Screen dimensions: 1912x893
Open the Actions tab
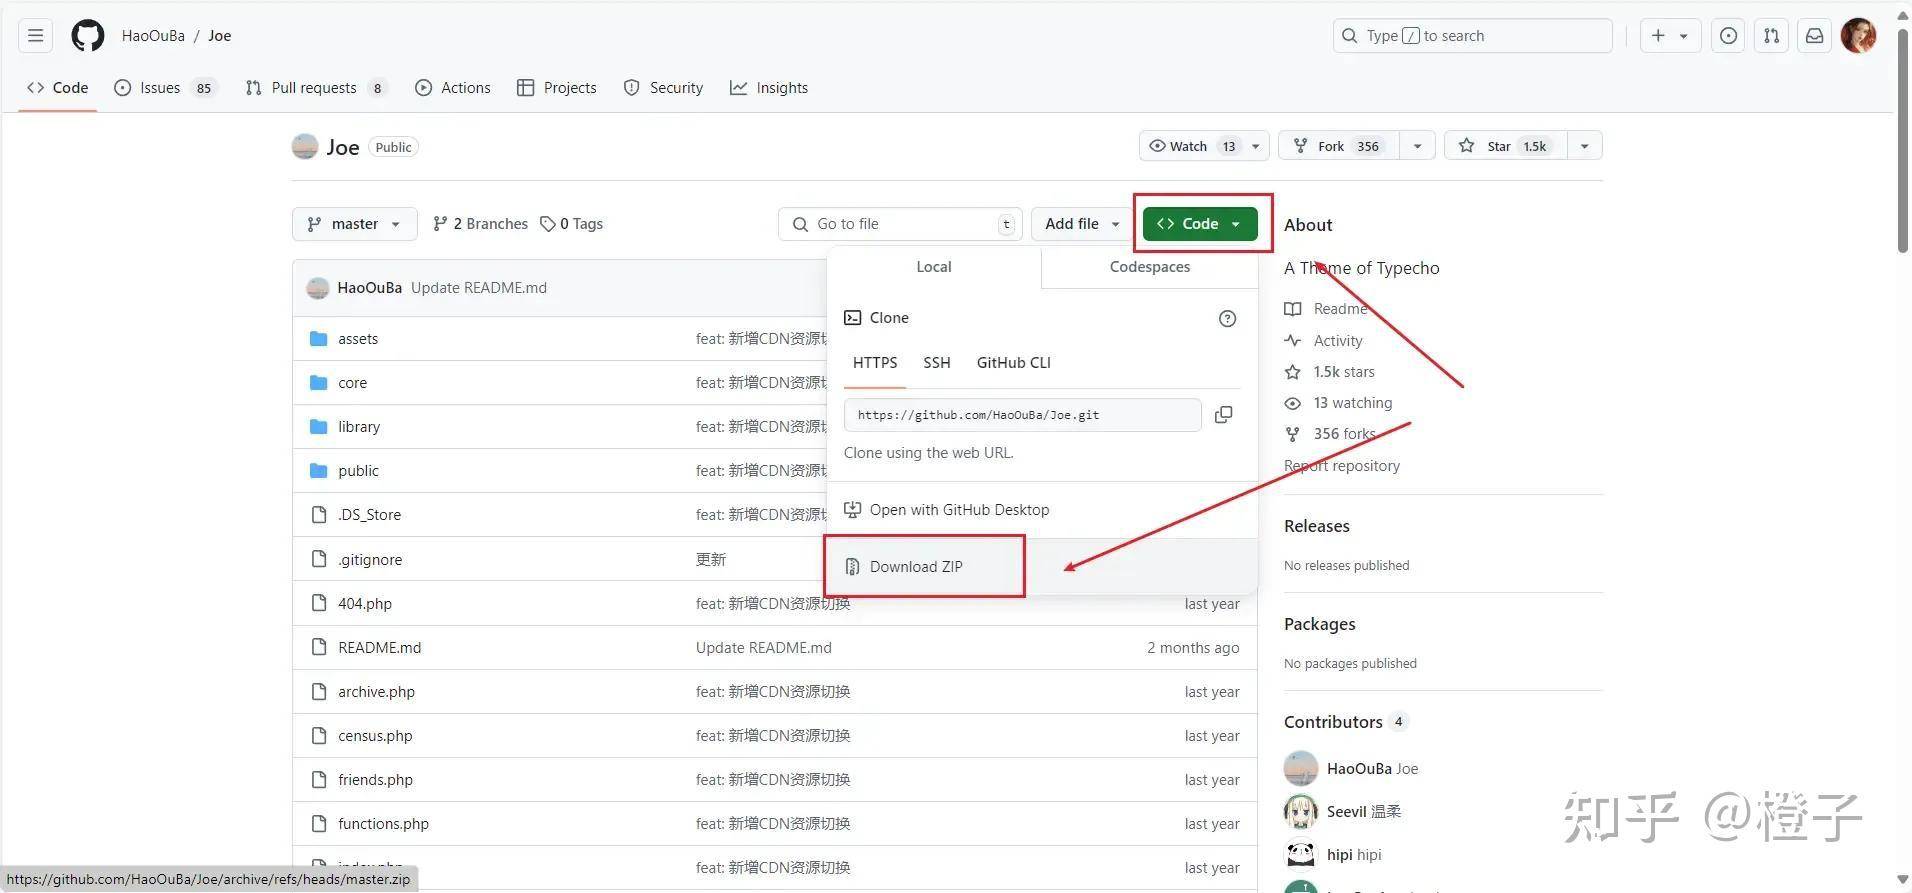[x=453, y=88]
